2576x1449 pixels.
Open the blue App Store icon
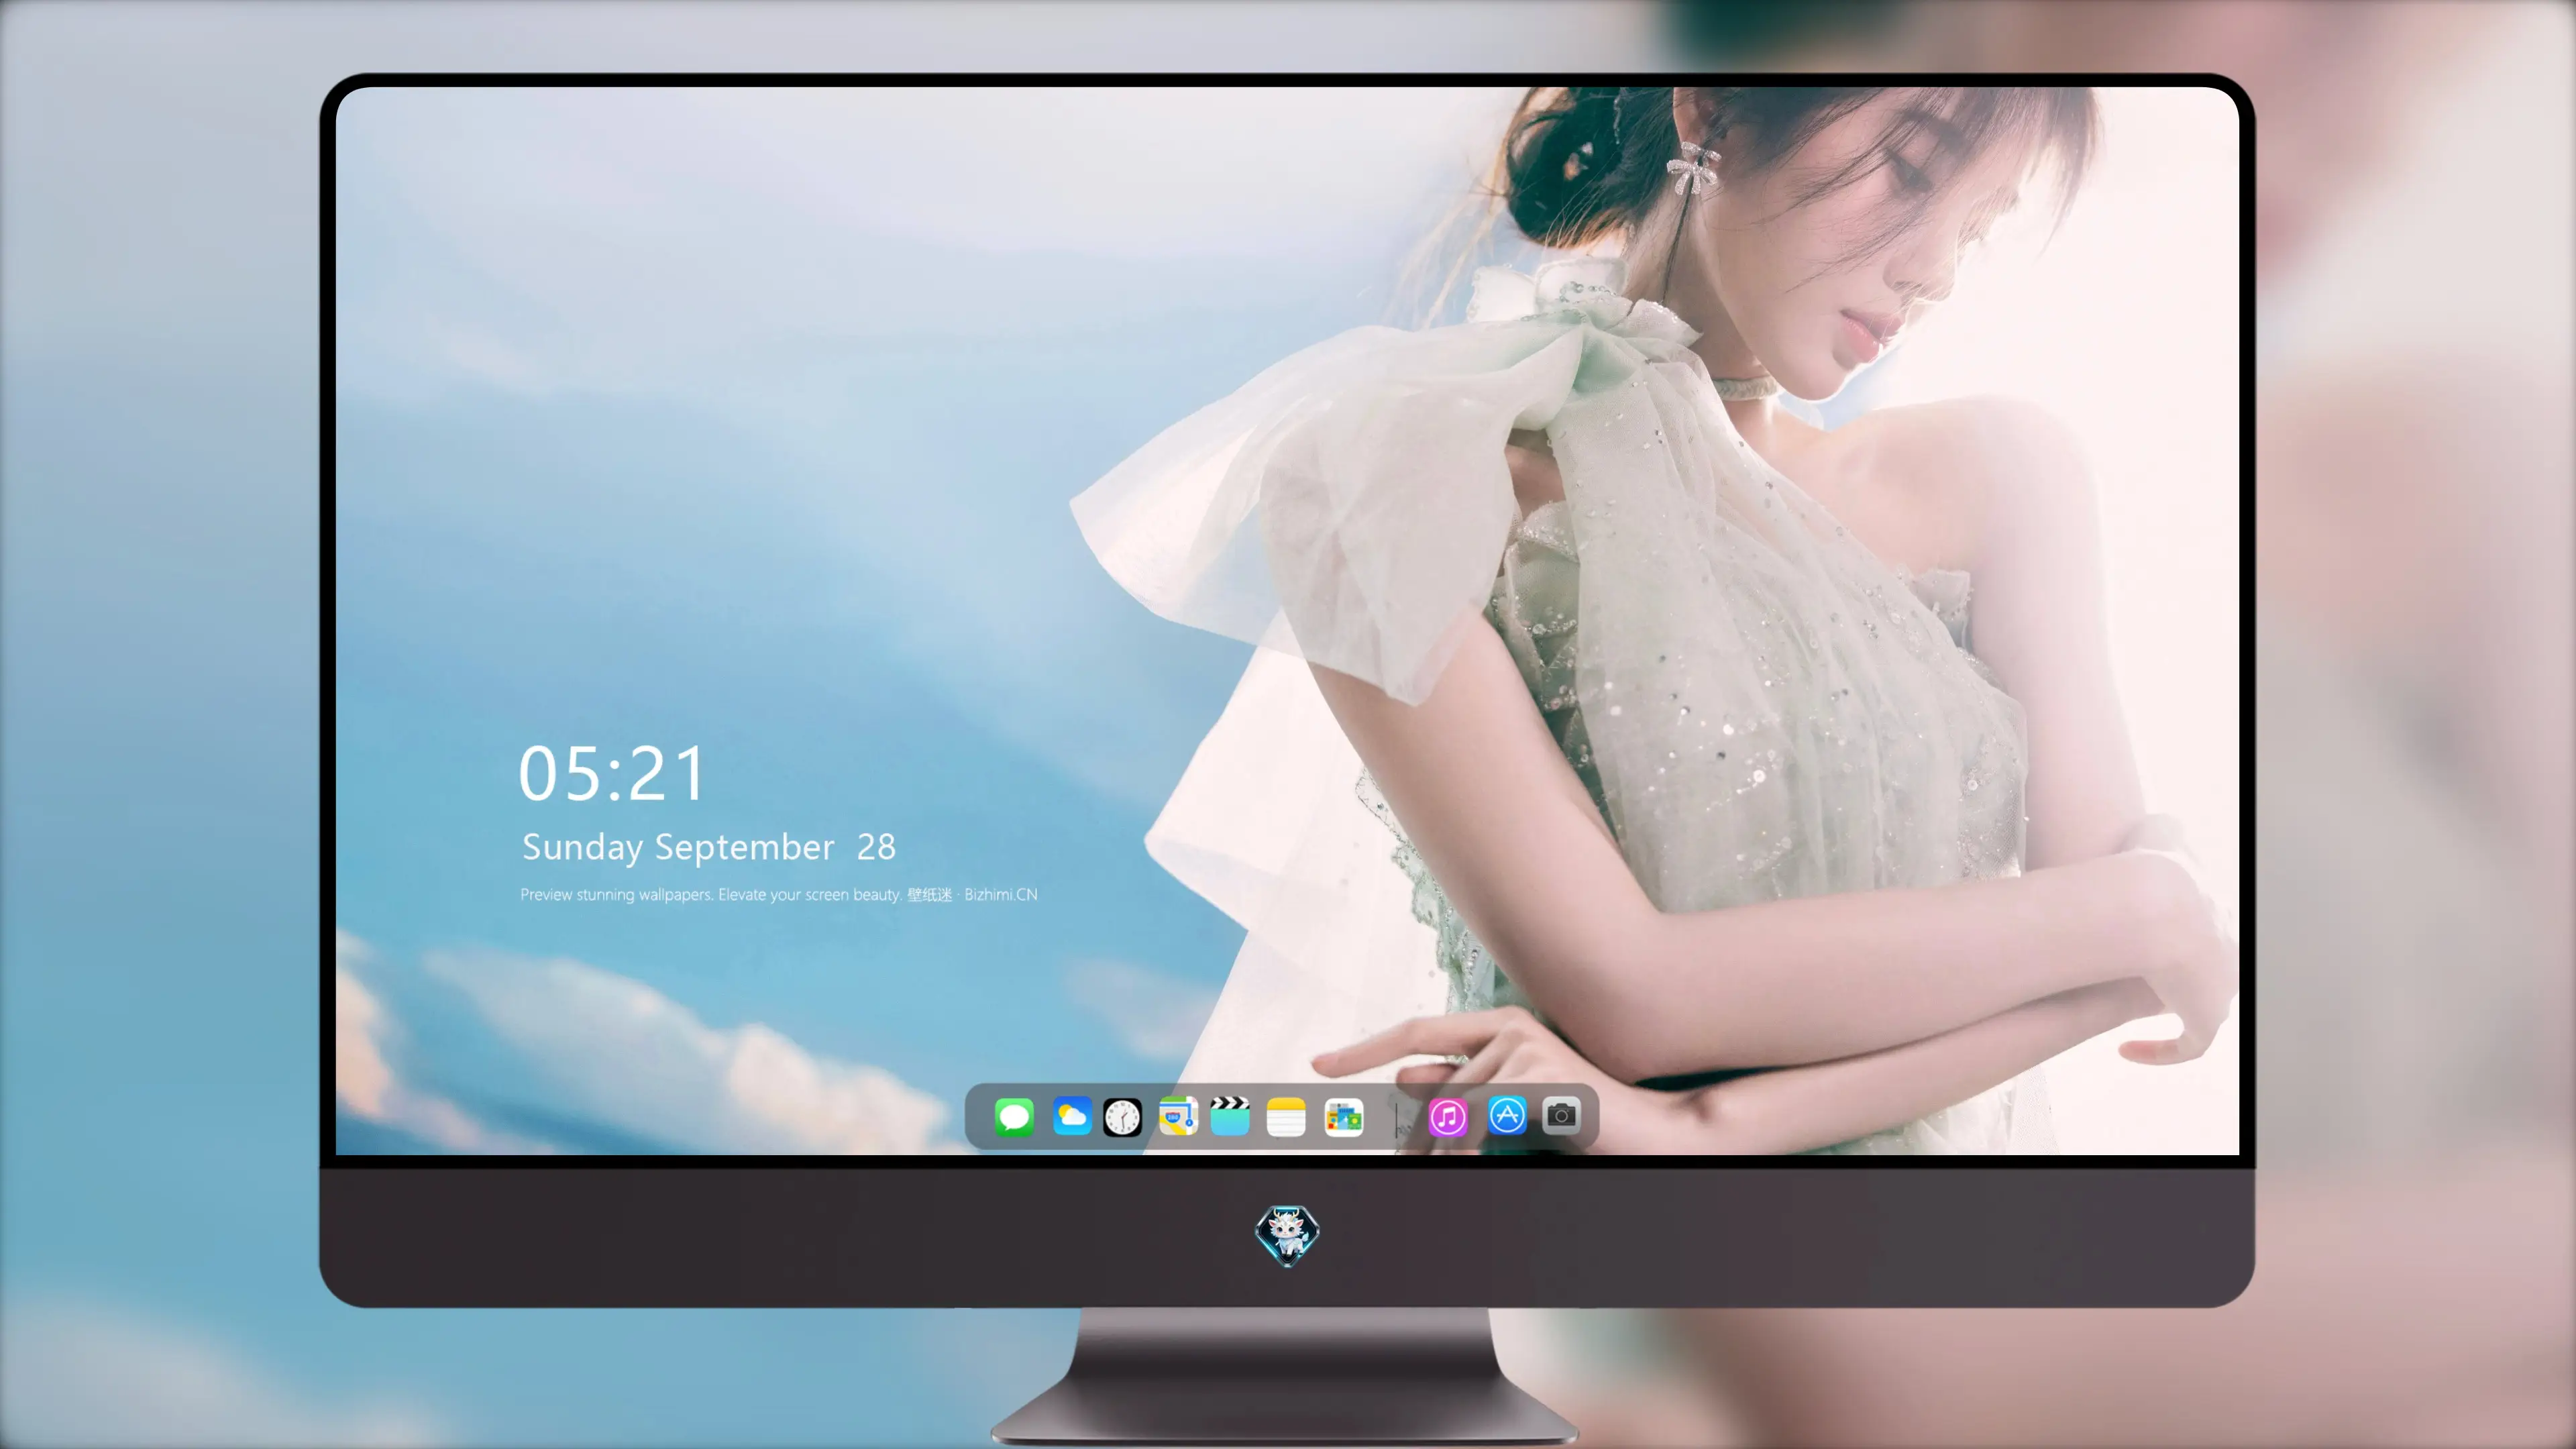[x=1507, y=1116]
